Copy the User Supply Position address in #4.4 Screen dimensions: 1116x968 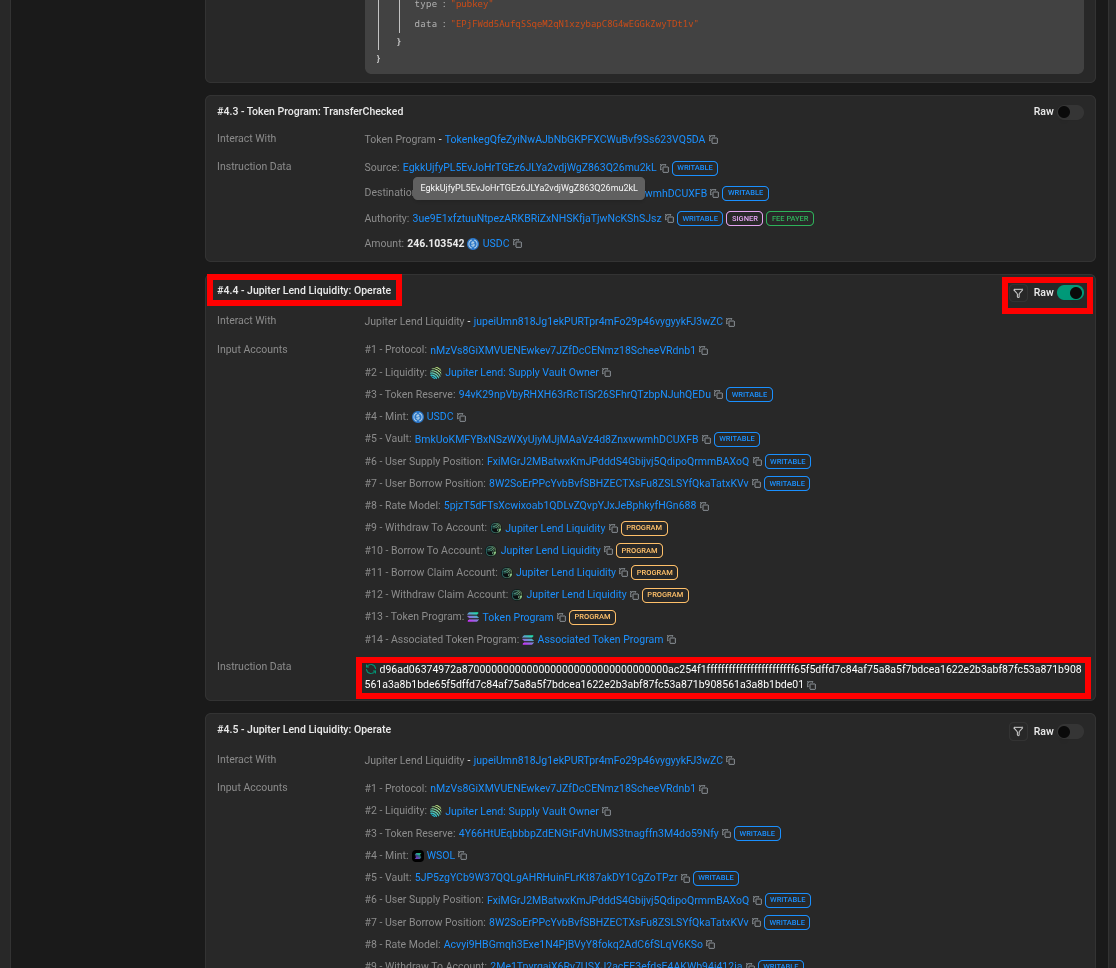click(757, 461)
